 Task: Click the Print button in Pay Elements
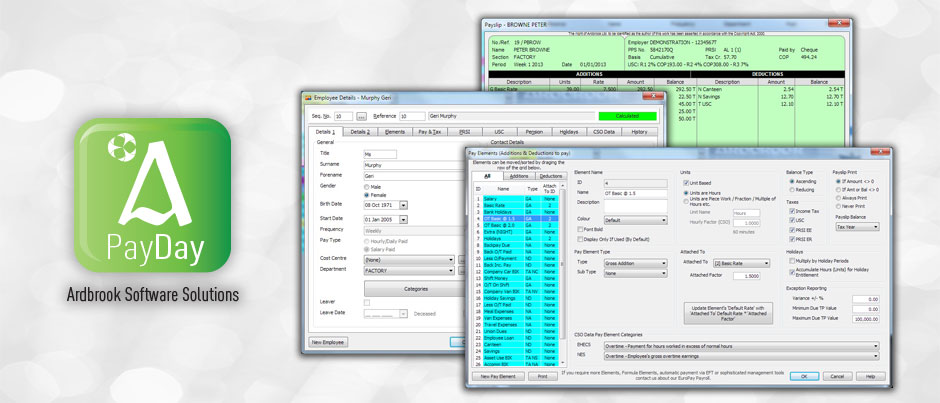[543, 377]
